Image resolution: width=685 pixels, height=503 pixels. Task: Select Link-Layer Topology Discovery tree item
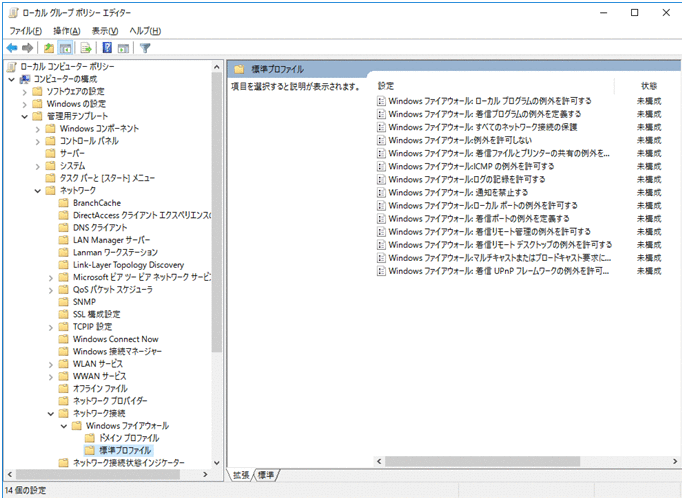pyautogui.click(x=128, y=265)
